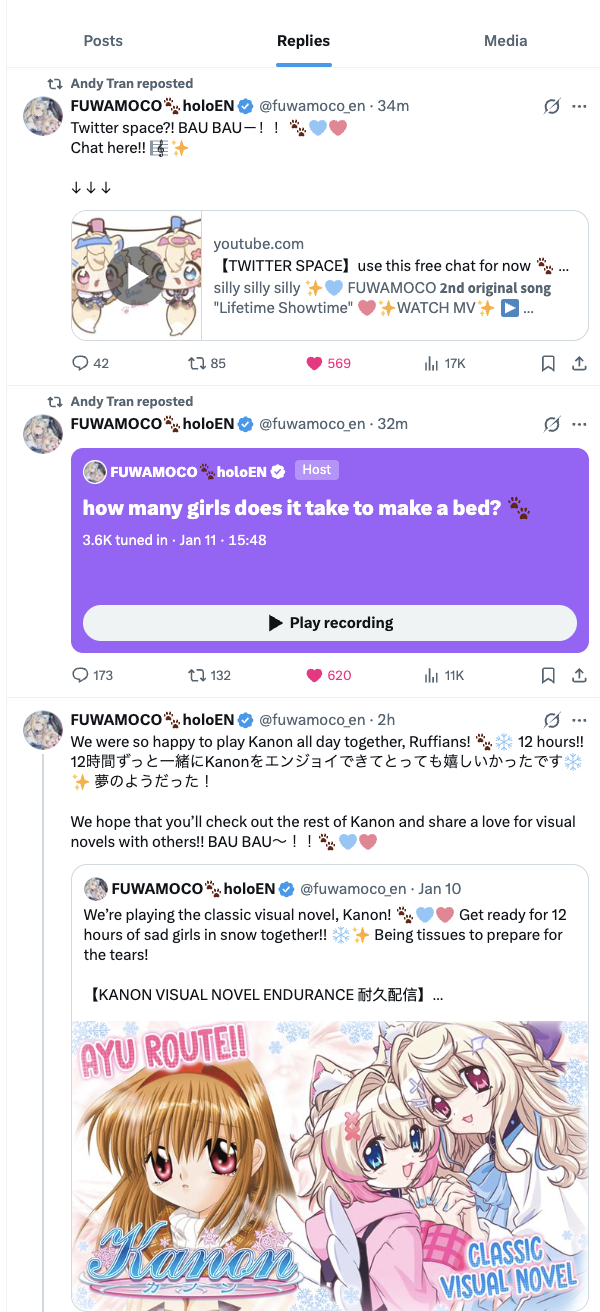Open reply icon on Twitter space chat post
This screenshot has width=600, height=1312.
point(81,364)
